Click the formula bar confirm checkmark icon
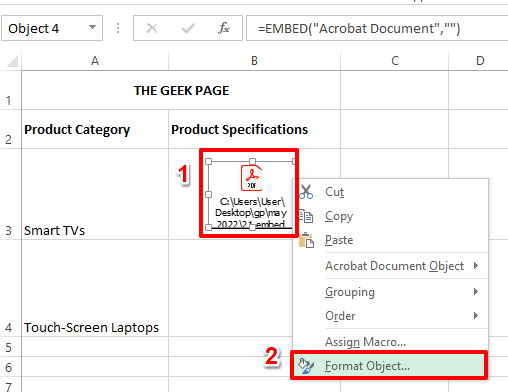508x392 pixels. [x=188, y=28]
